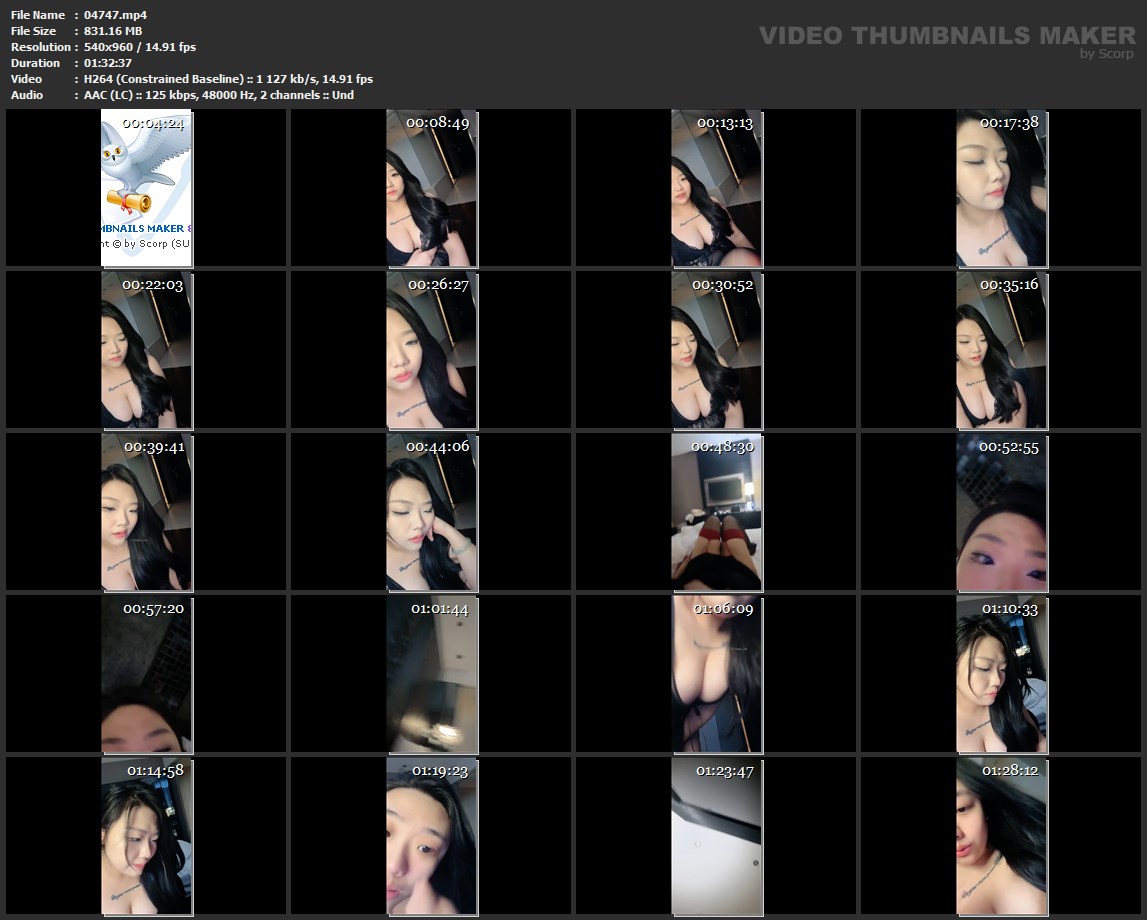The width and height of the screenshot is (1147, 920).
Task: Open the 01:23:47 frame
Action: [716, 836]
